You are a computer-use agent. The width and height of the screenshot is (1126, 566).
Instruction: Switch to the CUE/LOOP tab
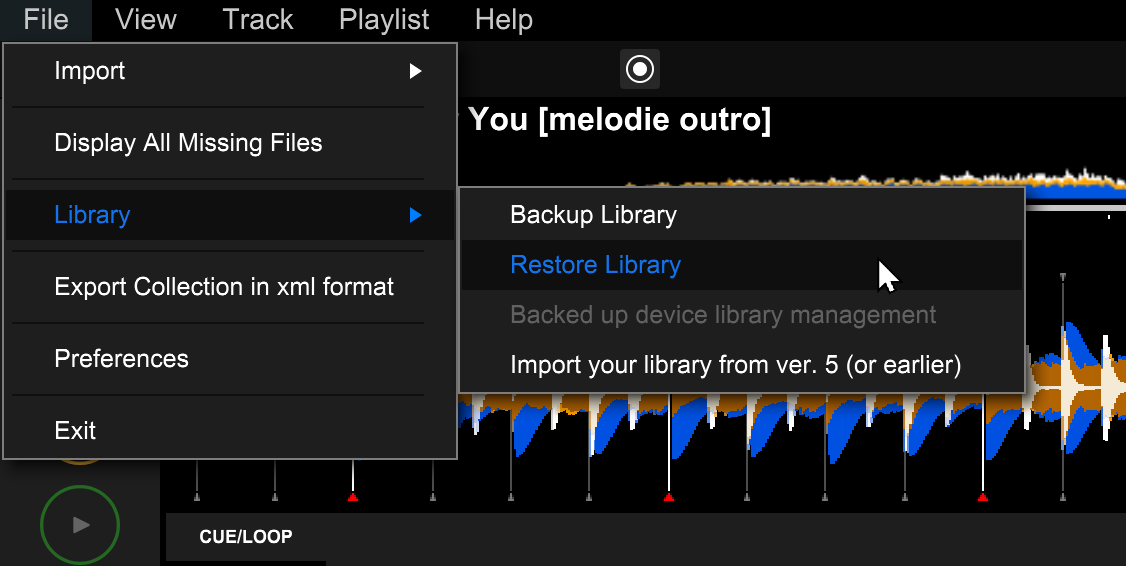tap(246, 537)
